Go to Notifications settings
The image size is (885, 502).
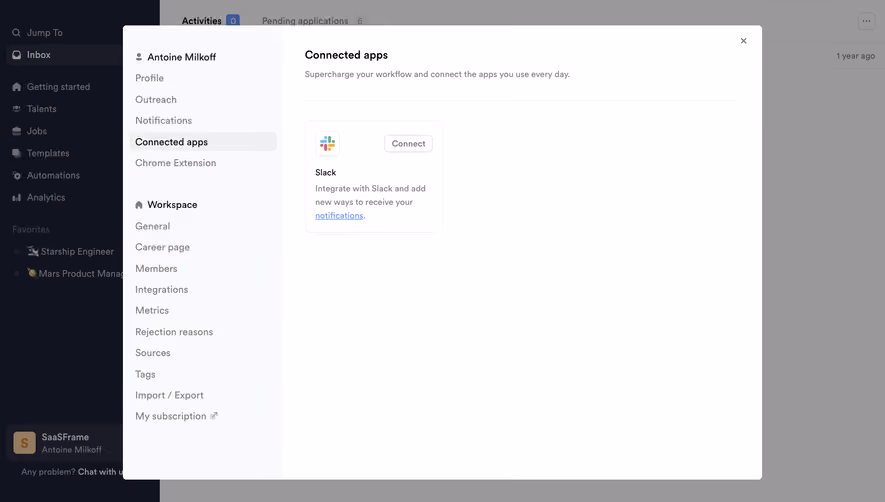(164, 120)
